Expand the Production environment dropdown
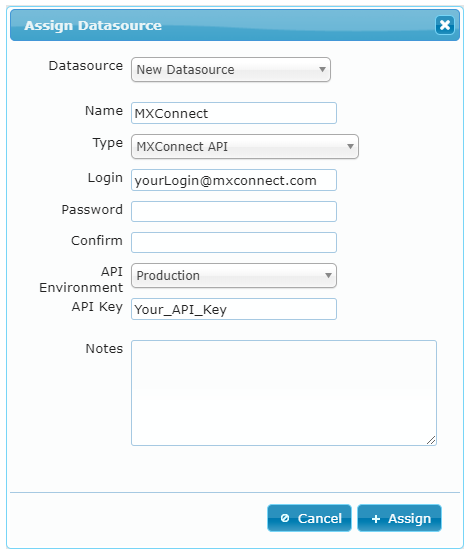This screenshot has width=470, height=555. pos(234,275)
